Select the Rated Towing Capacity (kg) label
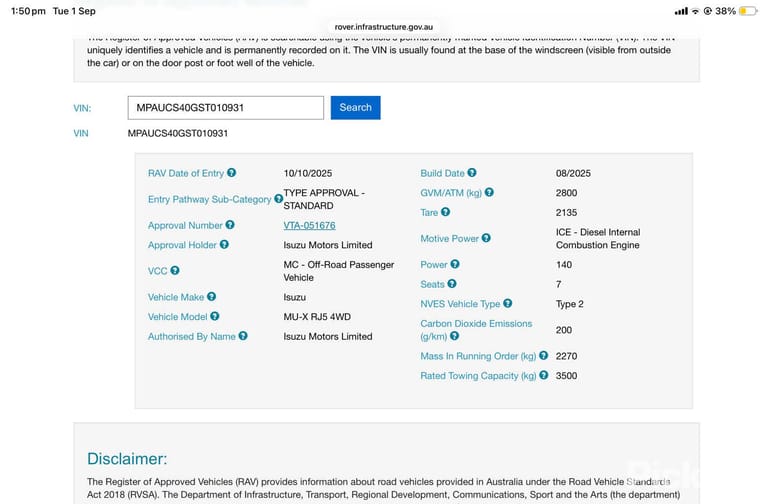This screenshot has width=768, height=504. coord(478,376)
